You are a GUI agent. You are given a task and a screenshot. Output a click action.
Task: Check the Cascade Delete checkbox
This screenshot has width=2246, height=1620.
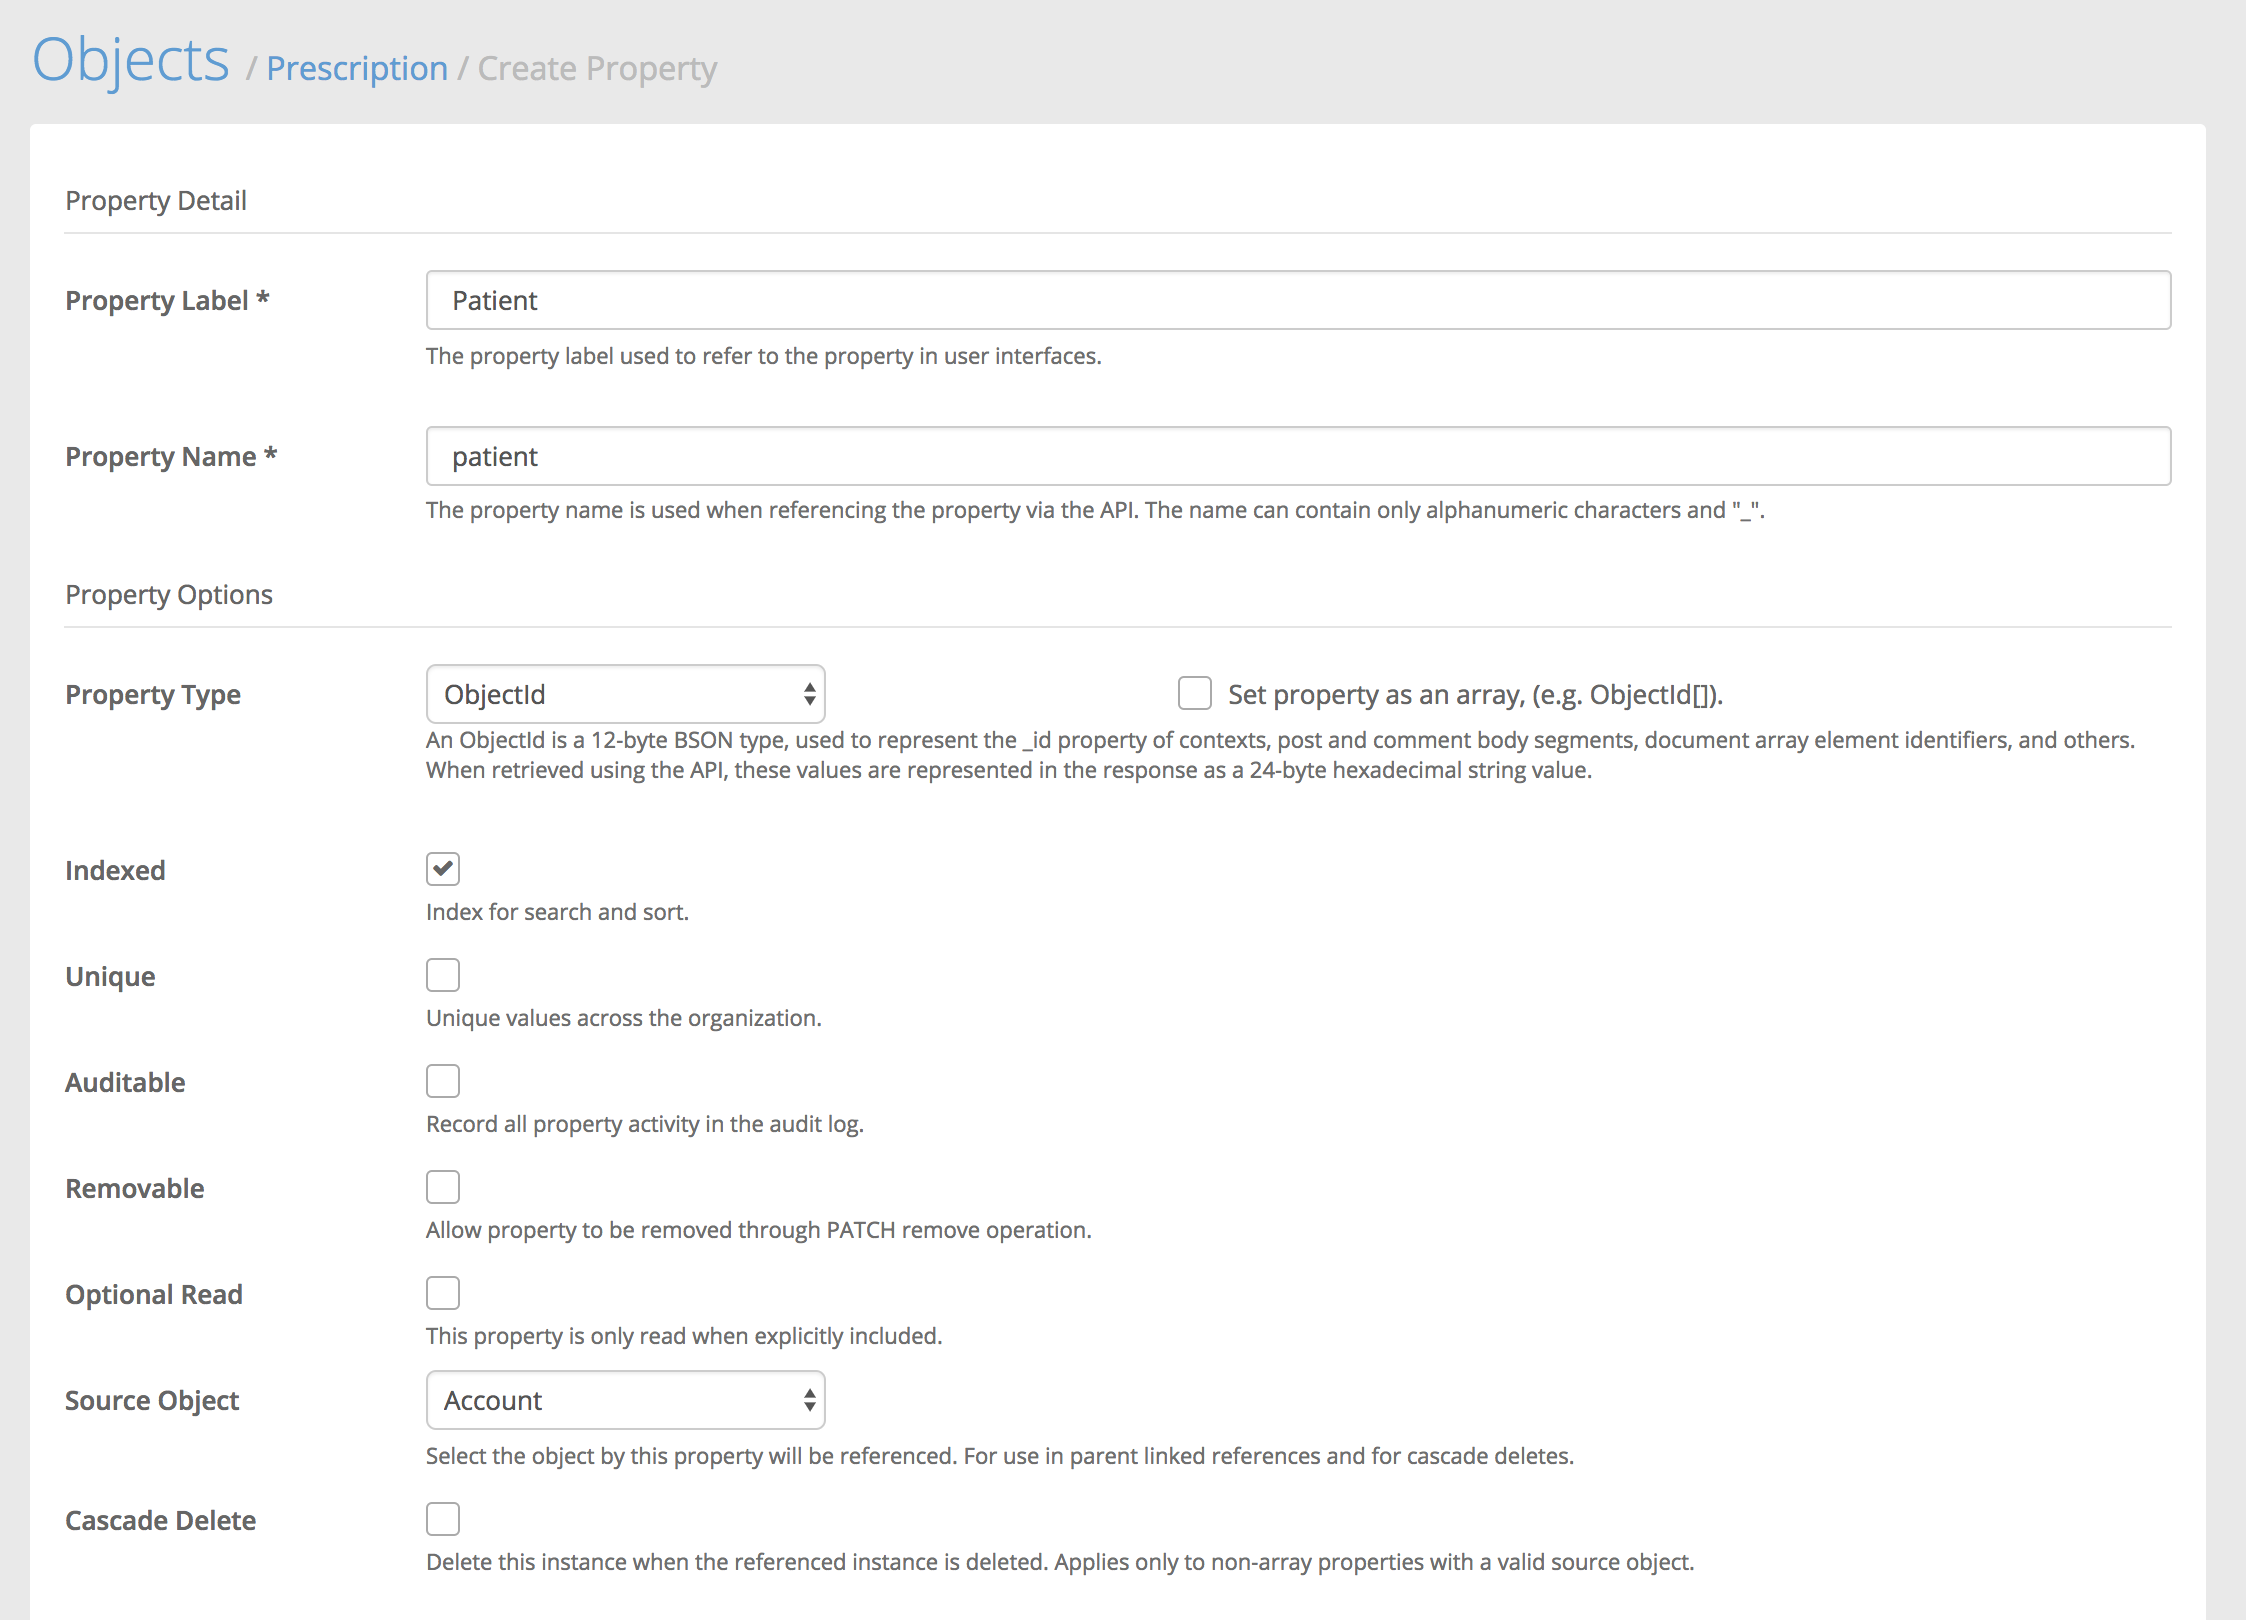(x=443, y=1519)
